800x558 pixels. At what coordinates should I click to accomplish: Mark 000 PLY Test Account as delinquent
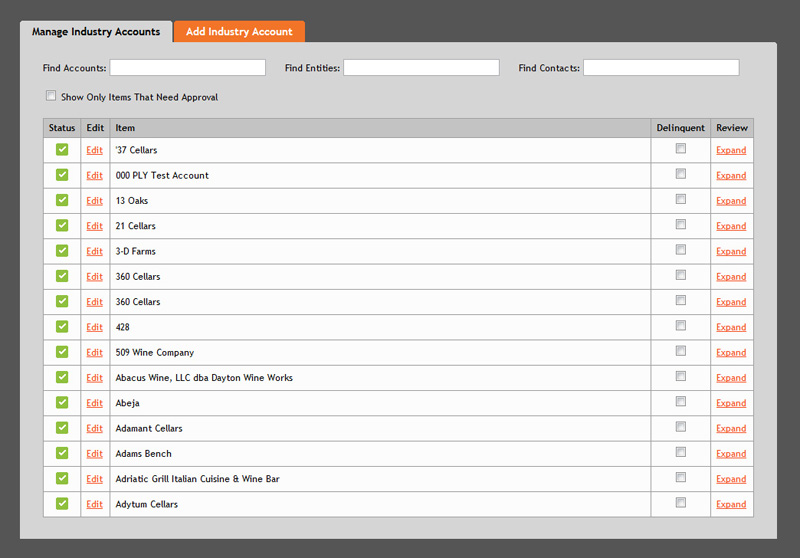click(x=681, y=174)
